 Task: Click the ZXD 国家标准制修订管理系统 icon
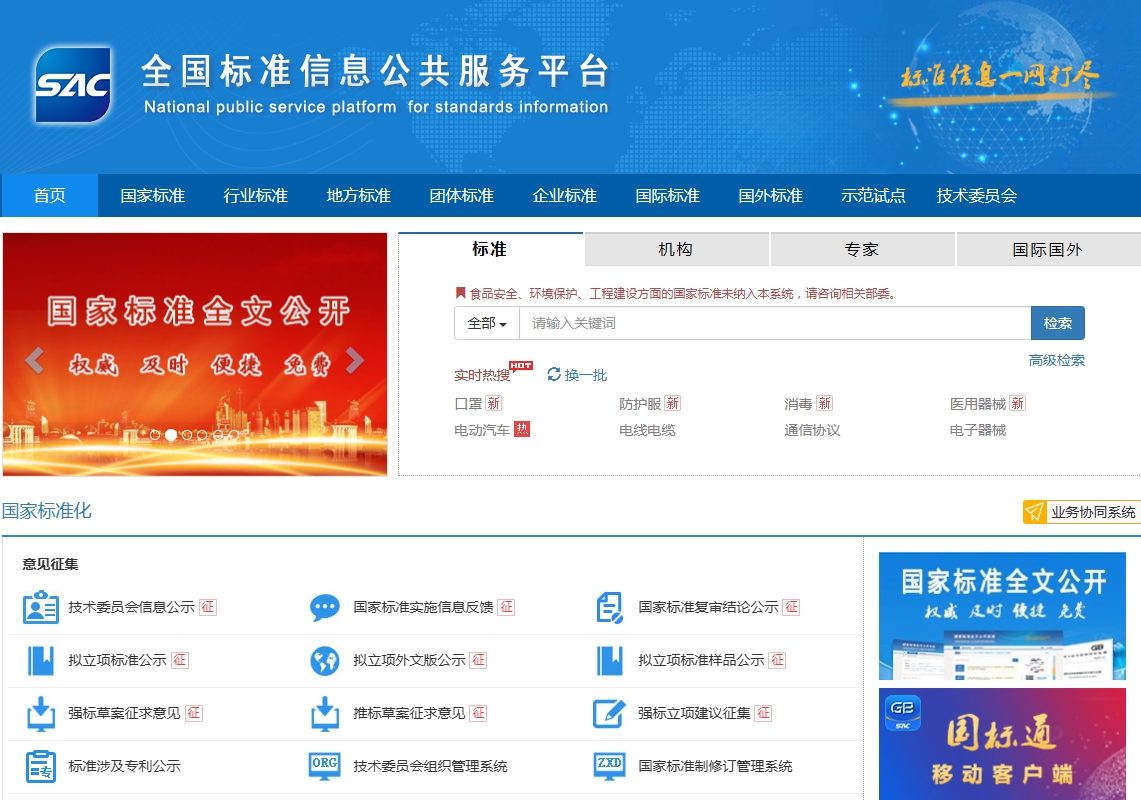coord(609,766)
